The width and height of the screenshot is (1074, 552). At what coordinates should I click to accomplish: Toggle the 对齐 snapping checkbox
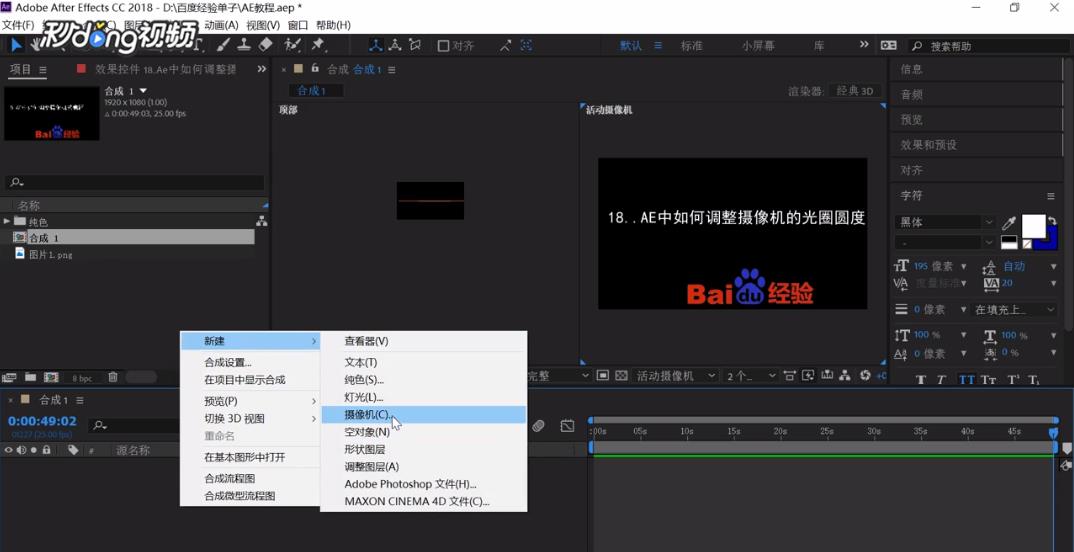point(443,46)
